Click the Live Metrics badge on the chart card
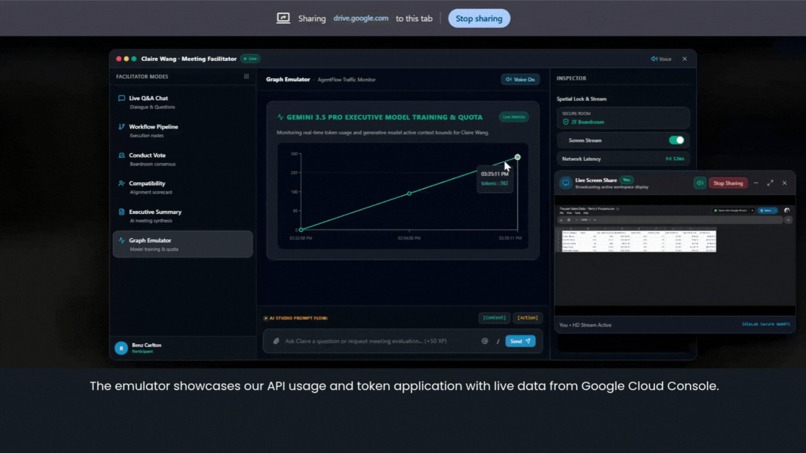 point(514,117)
